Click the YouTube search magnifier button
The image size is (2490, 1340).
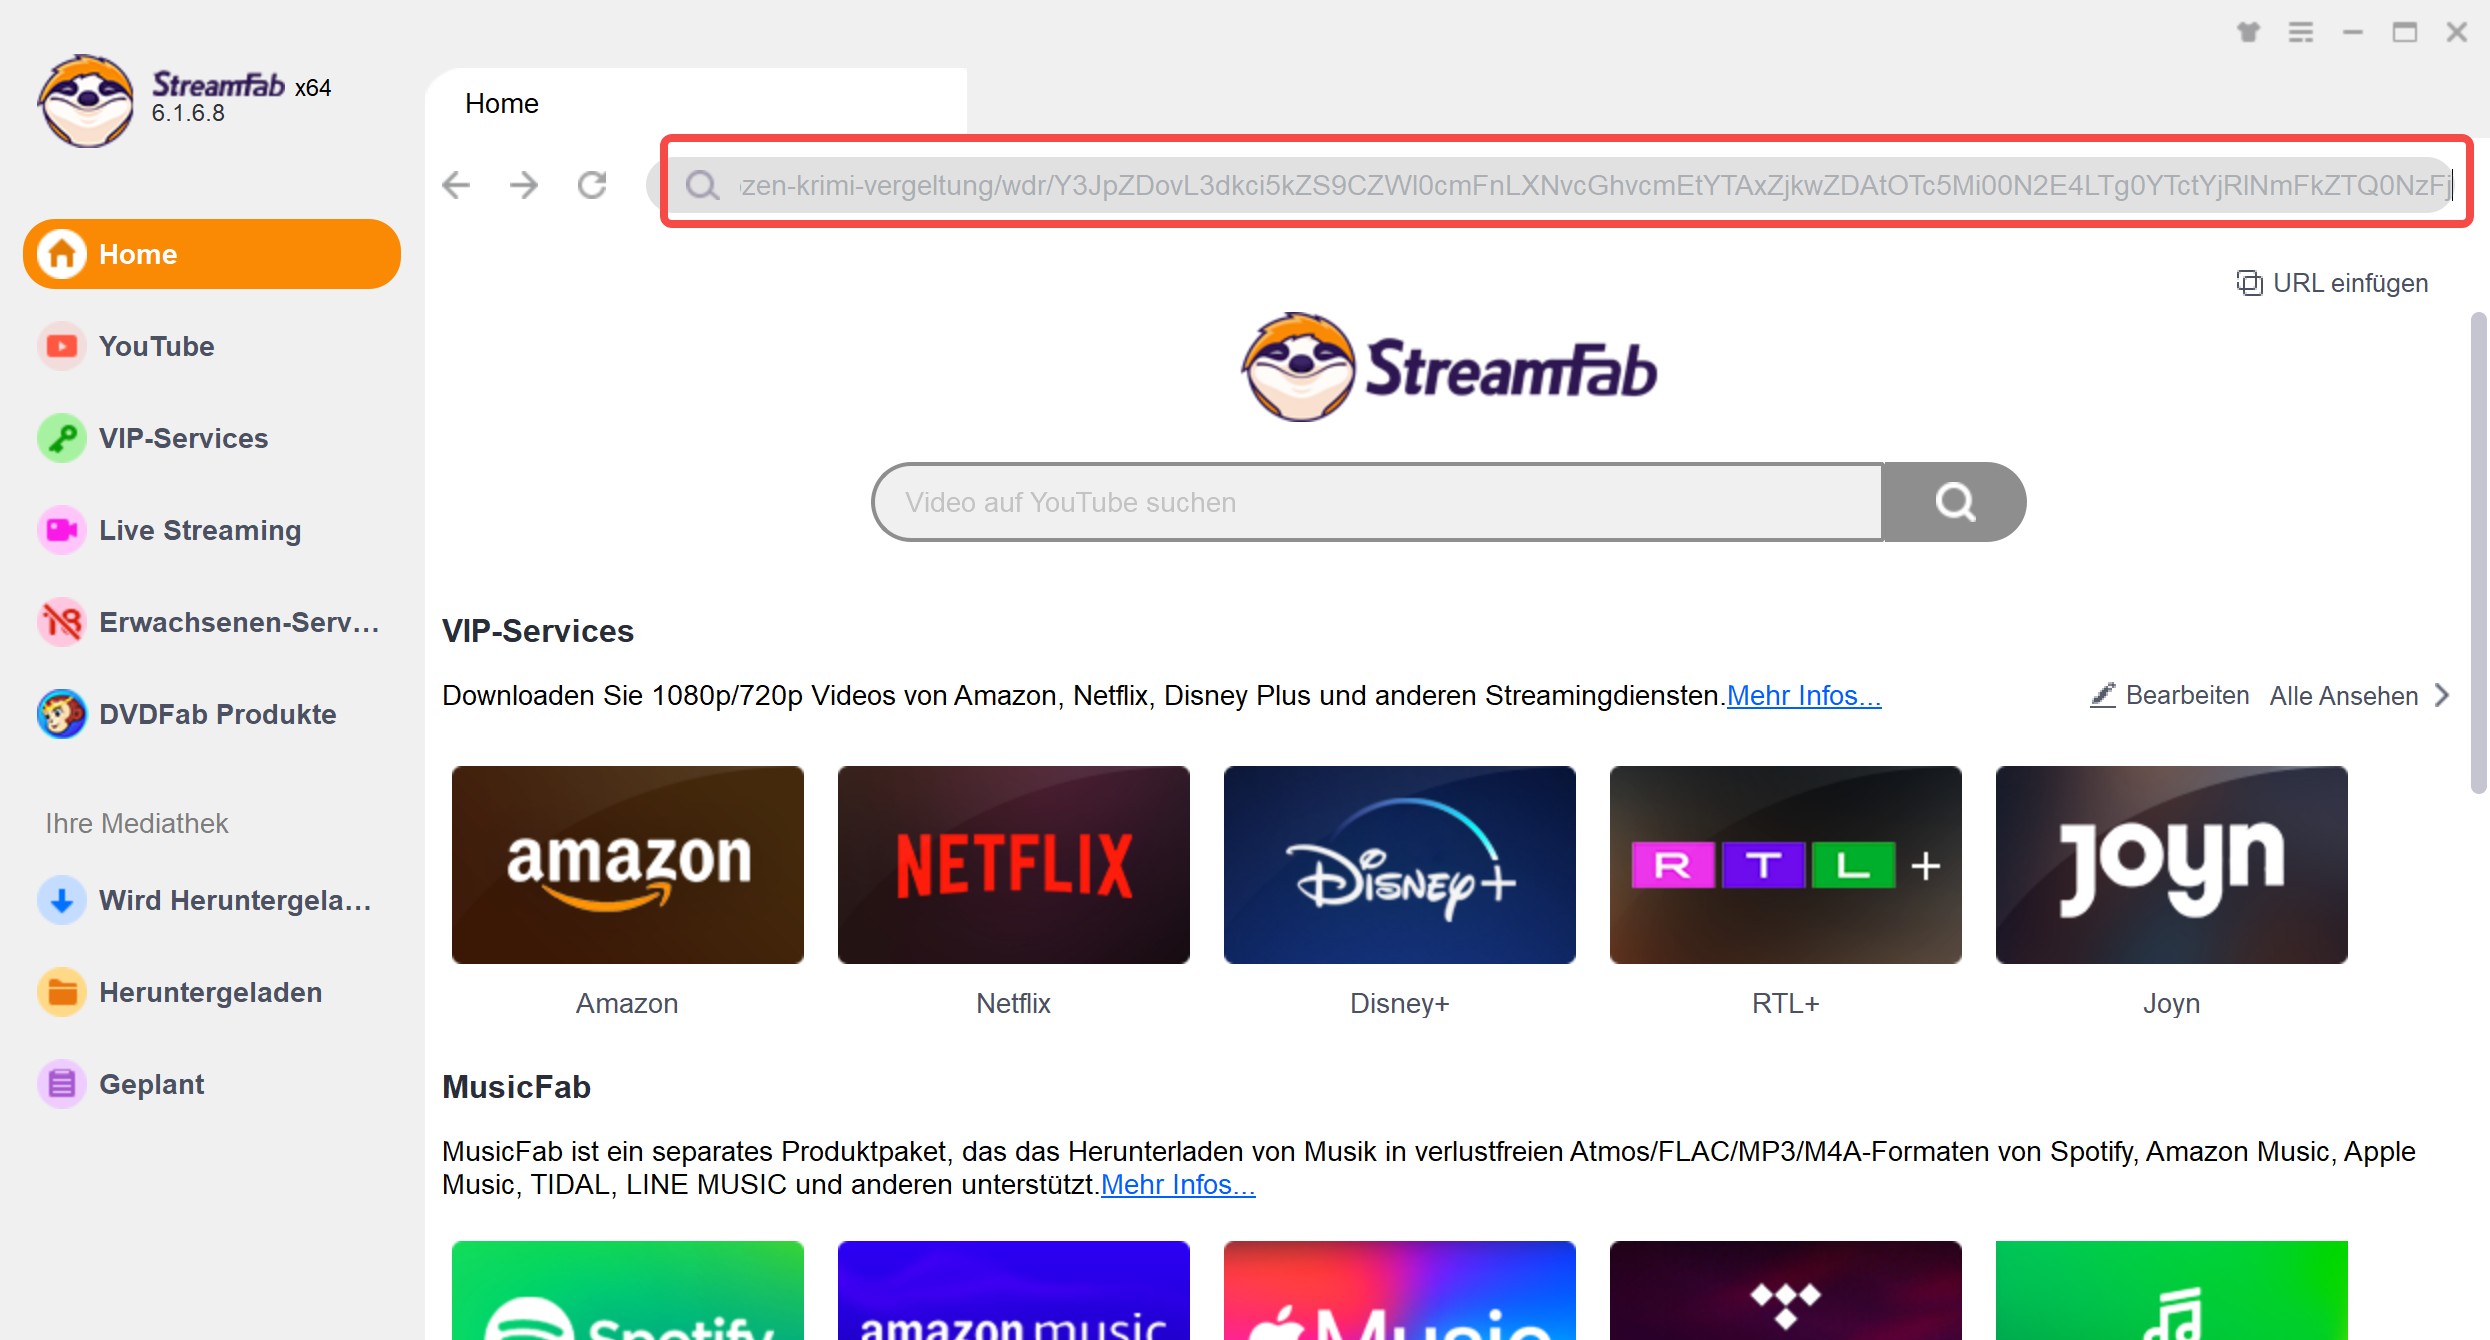click(x=1953, y=502)
